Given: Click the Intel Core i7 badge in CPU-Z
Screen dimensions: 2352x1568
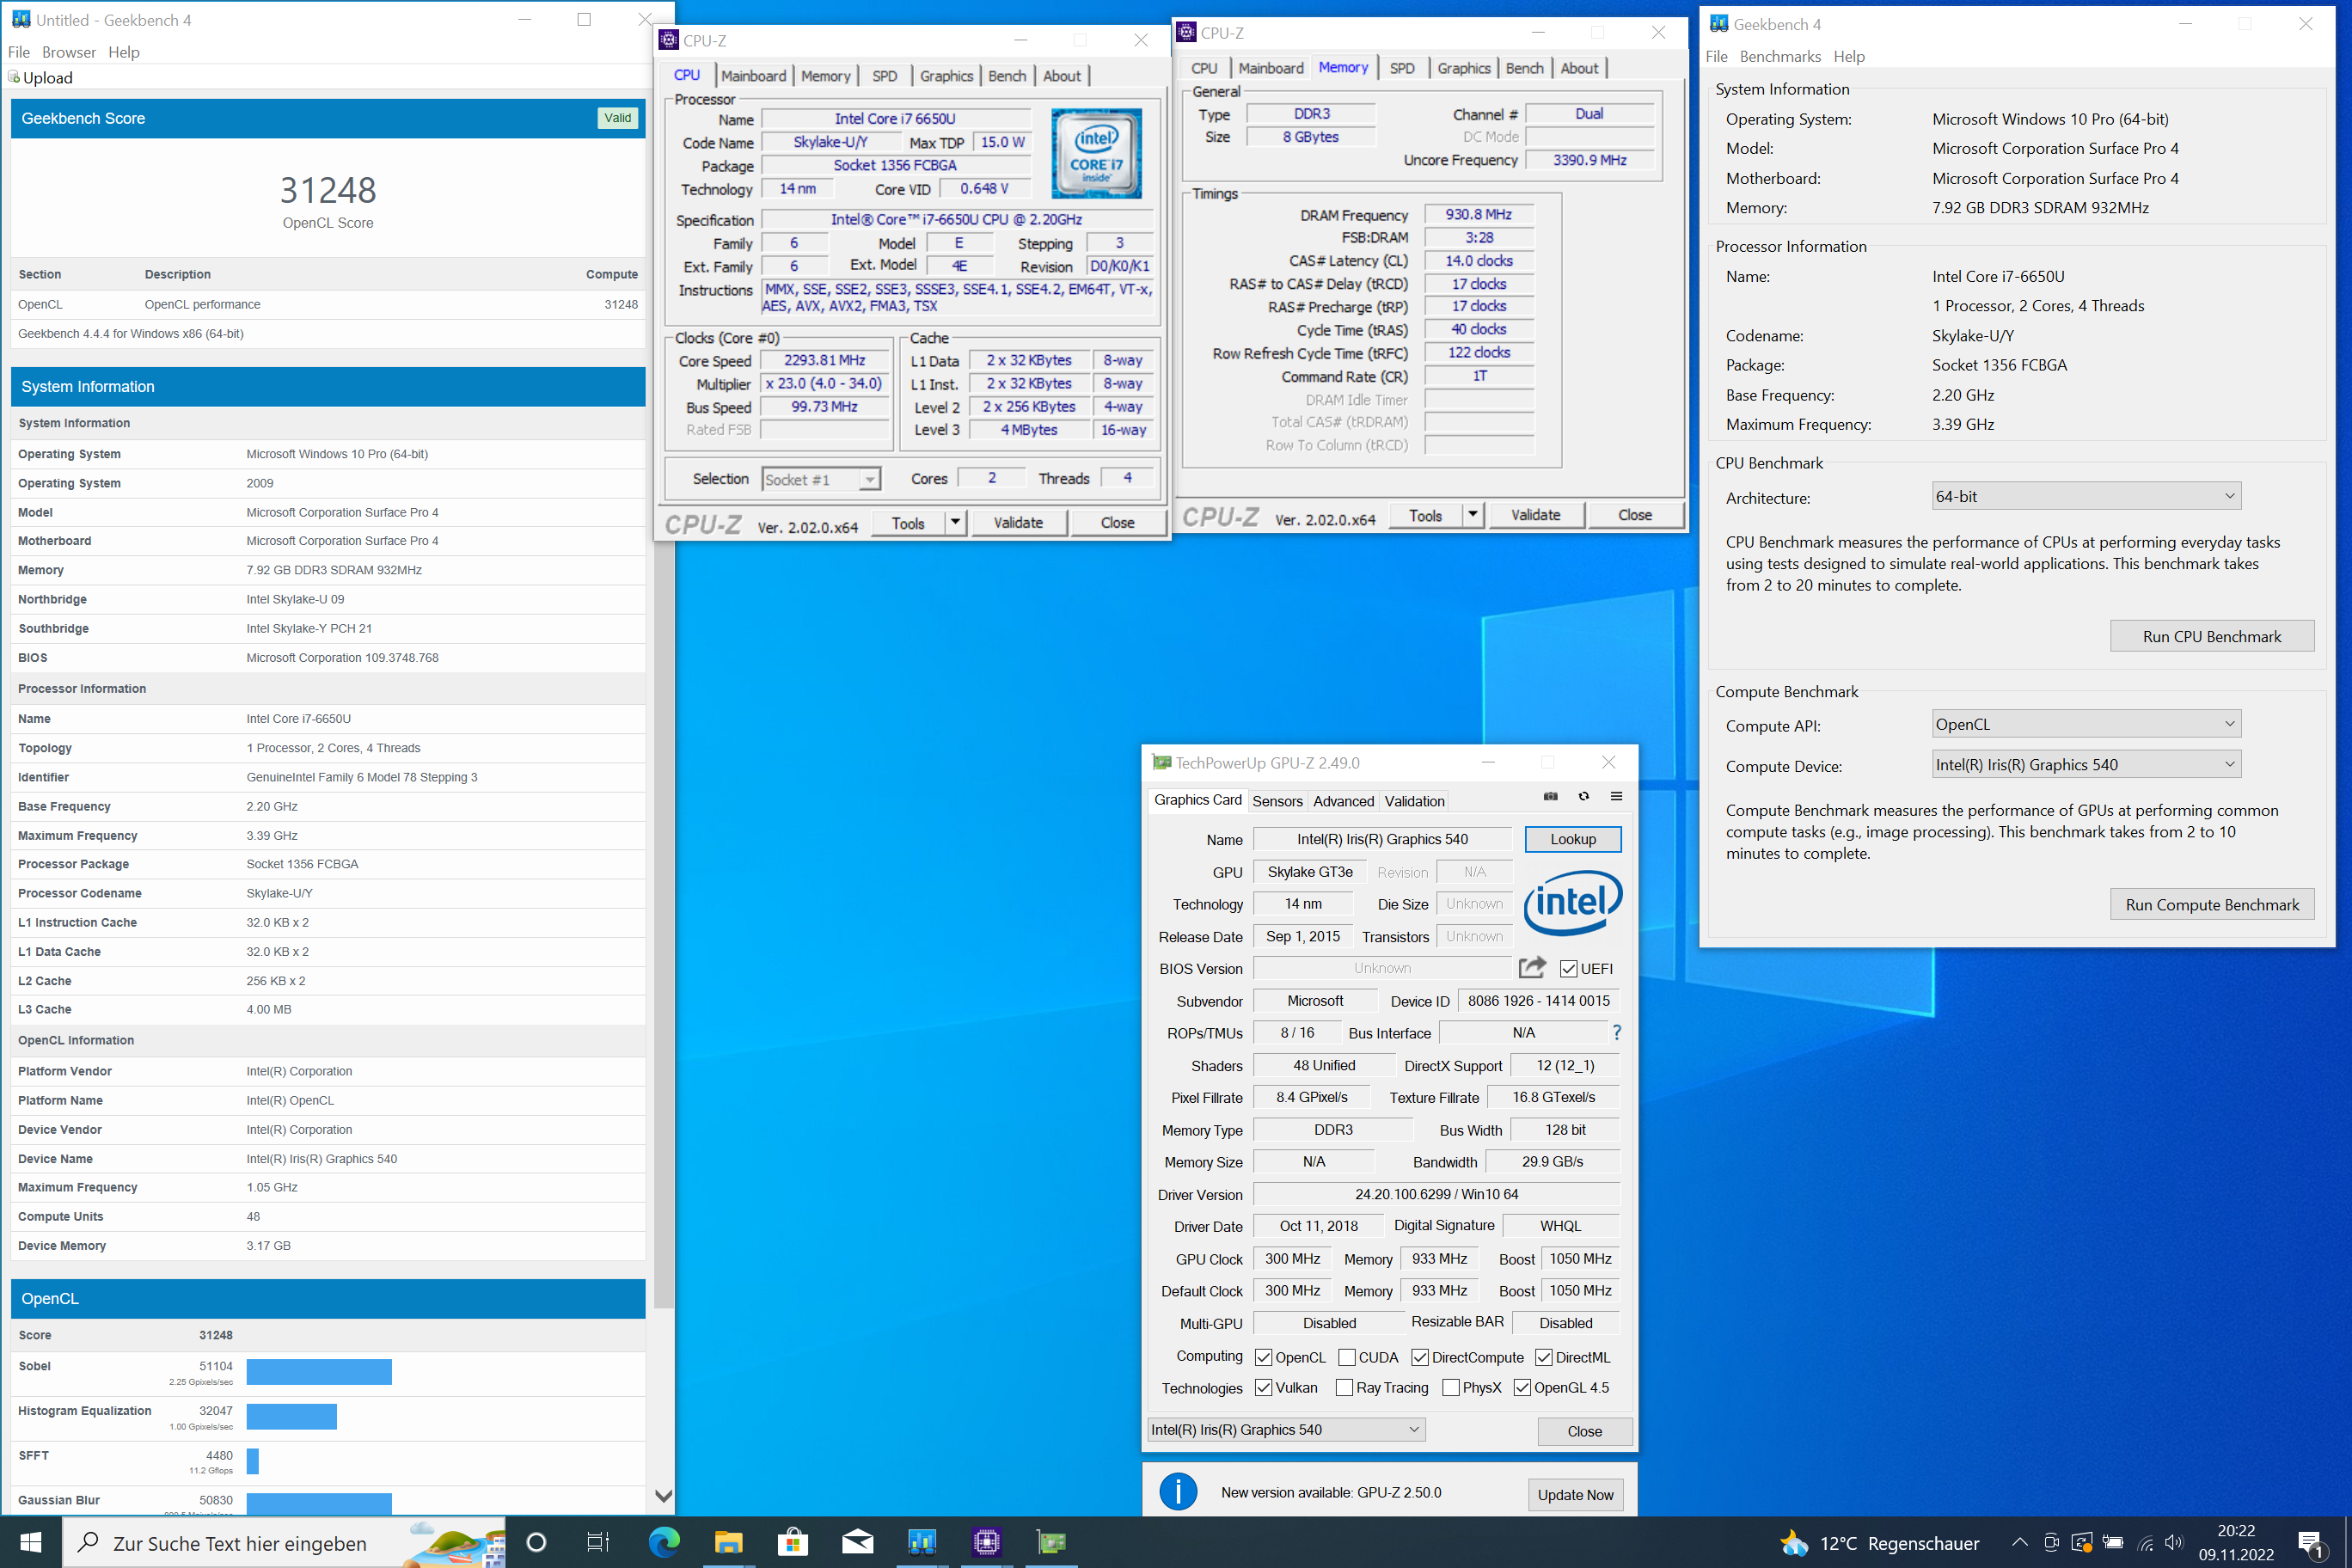Looking at the screenshot, I should pyautogui.click(x=1096, y=153).
